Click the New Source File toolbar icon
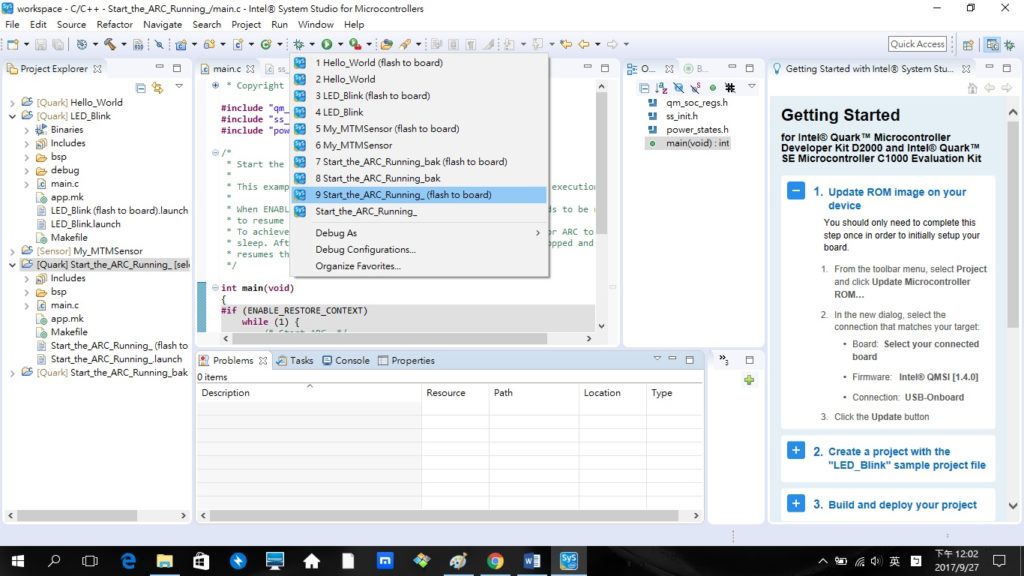The width and height of the screenshot is (1024, 576). coord(238,44)
